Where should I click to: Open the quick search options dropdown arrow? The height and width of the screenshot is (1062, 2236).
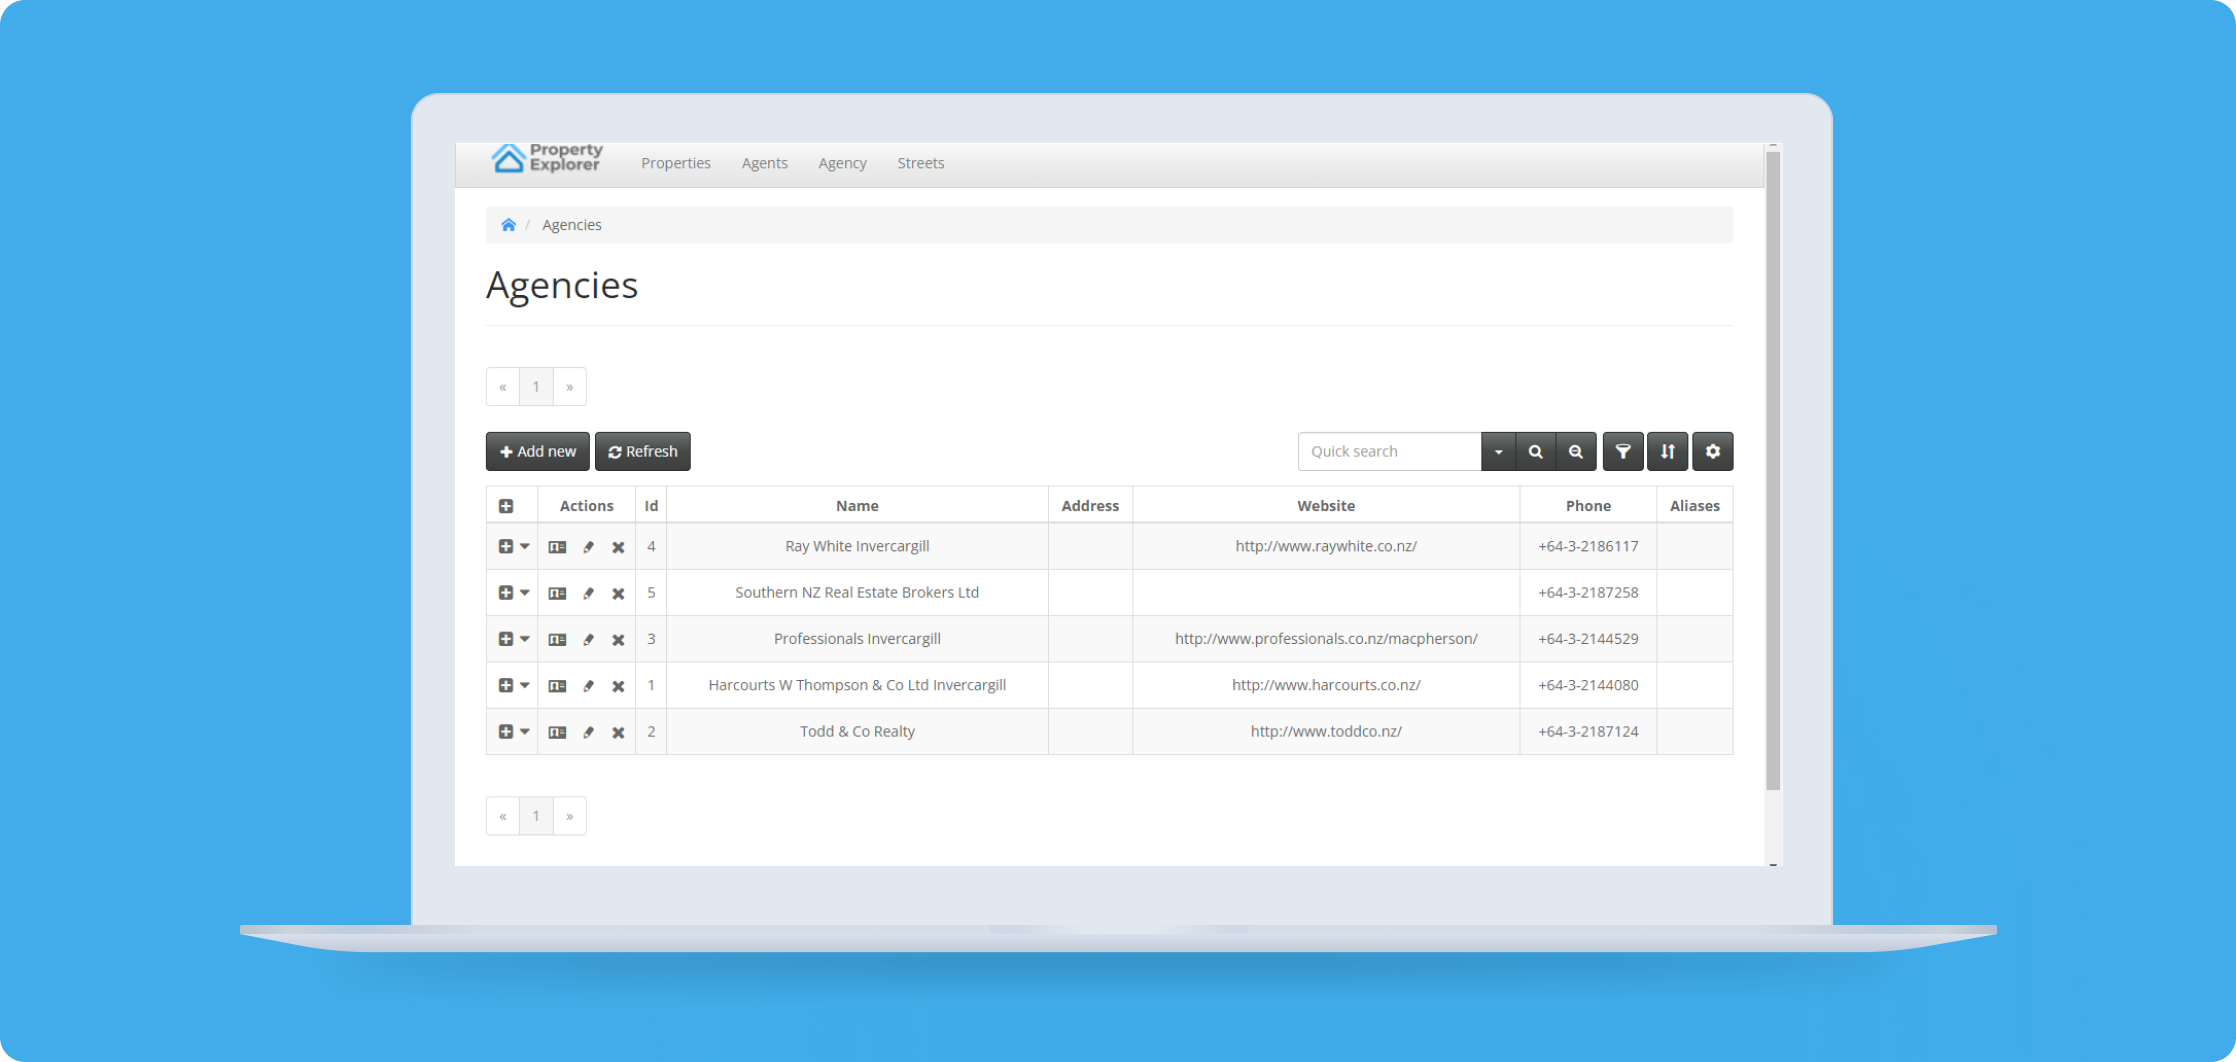pyautogui.click(x=1498, y=451)
